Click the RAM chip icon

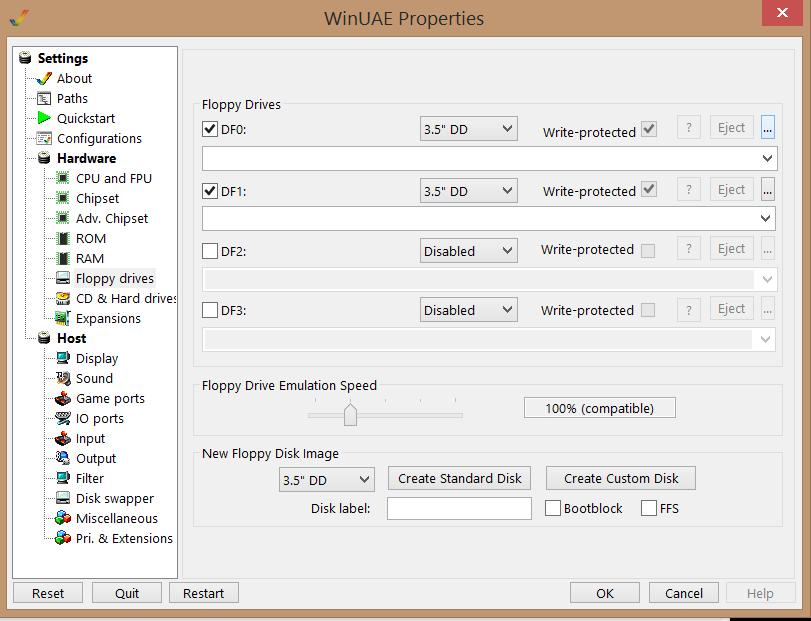[63, 259]
